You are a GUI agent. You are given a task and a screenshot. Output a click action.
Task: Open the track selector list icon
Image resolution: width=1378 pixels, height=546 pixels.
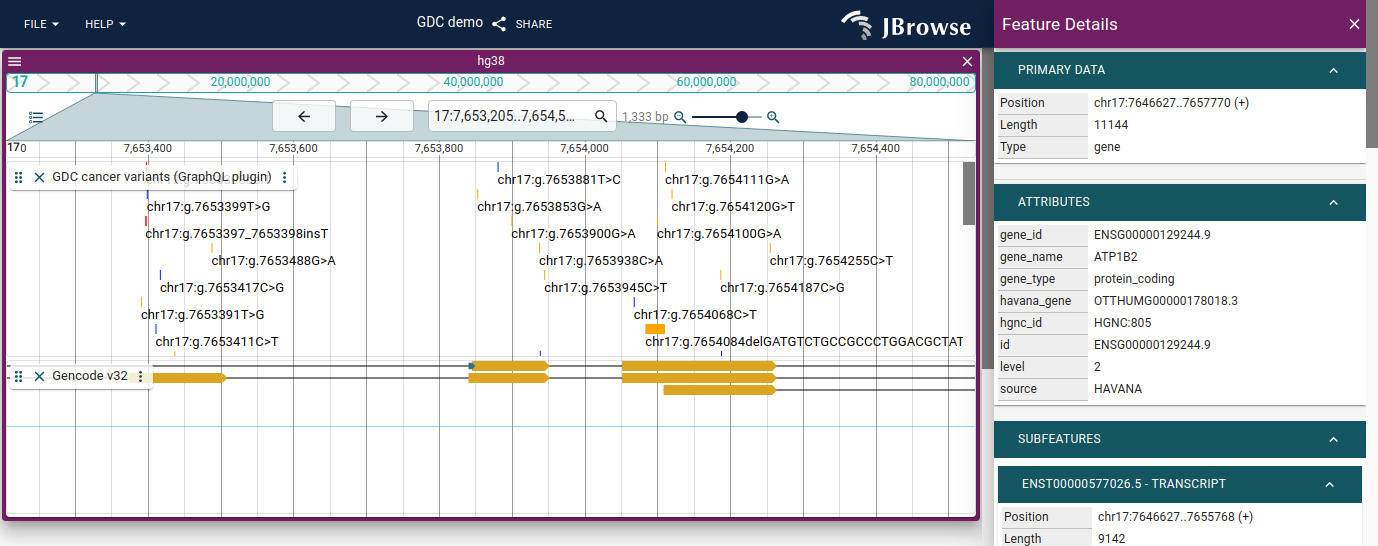pyautogui.click(x=36, y=117)
